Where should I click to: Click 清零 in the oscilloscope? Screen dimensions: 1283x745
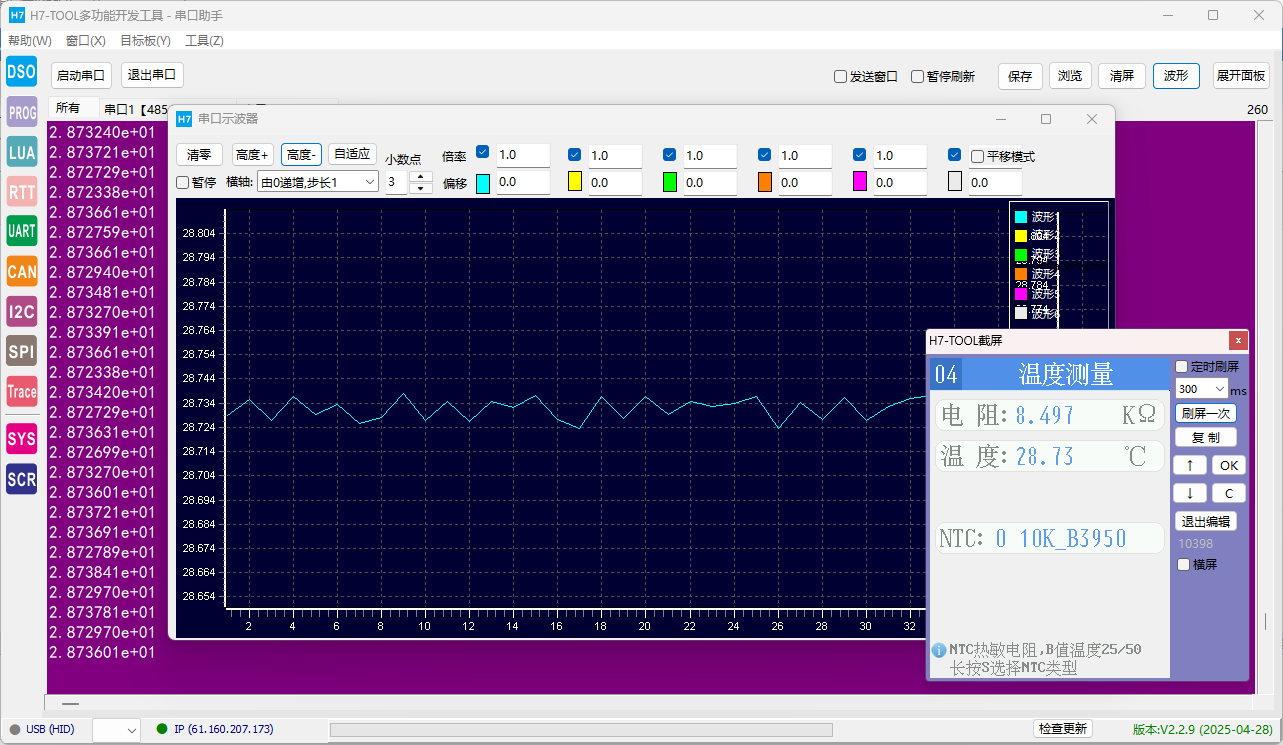199,154
